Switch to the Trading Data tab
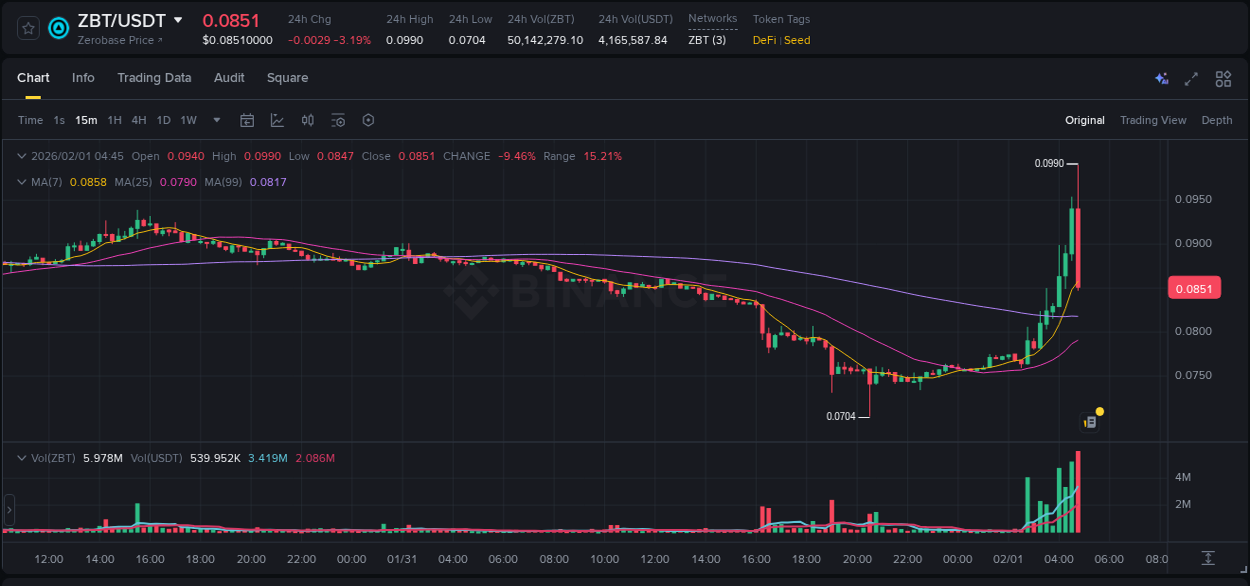The height and width of the screenshot is (586, 1250). point(154,78)
